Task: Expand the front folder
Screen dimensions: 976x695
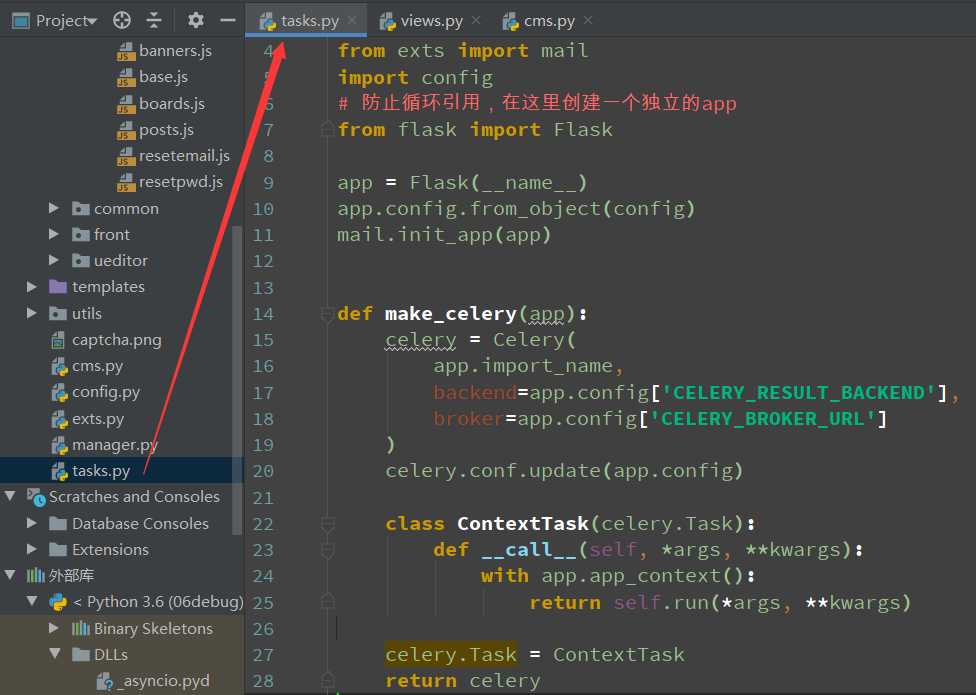Action: (x=54, y=234)
